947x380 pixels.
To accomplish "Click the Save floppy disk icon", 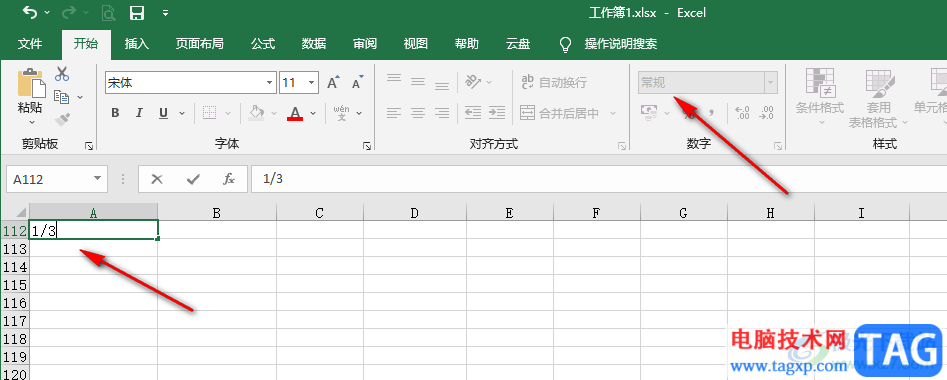I will tap(137, 12).
